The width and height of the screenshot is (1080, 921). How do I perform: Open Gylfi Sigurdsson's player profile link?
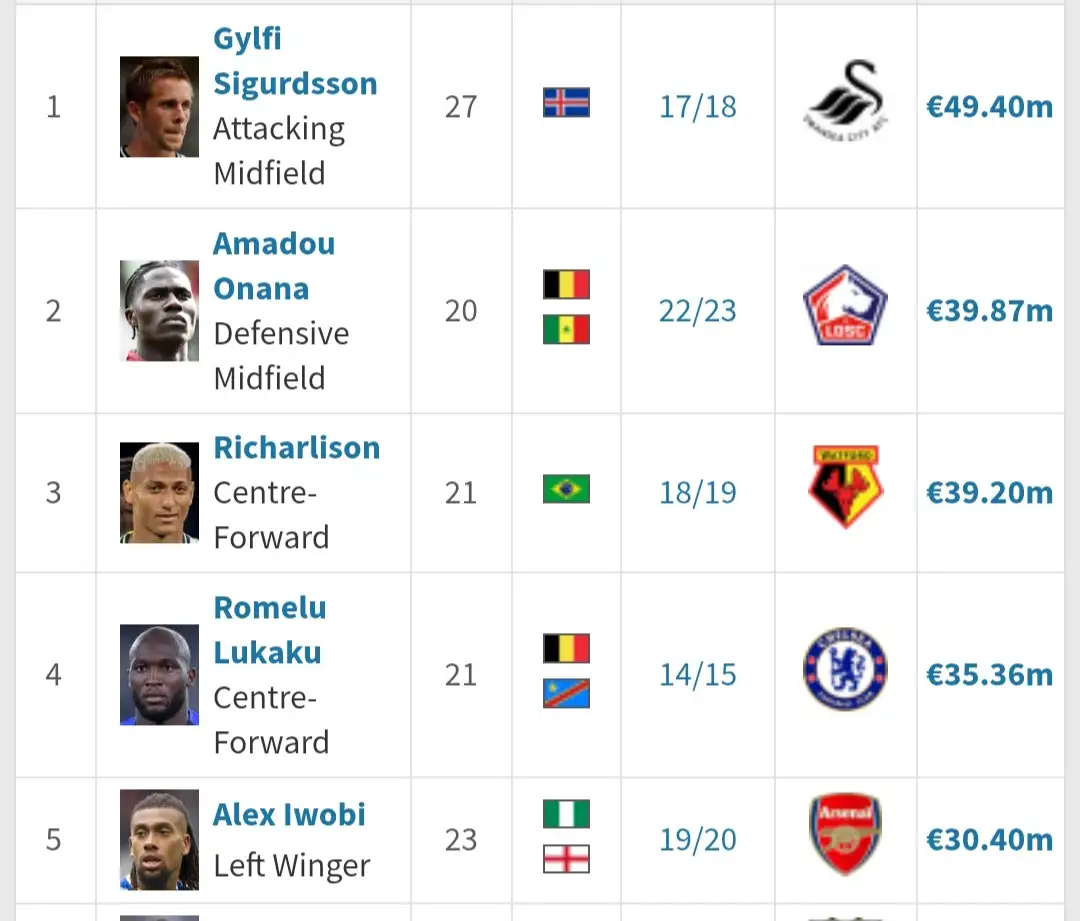coord(295,61)
